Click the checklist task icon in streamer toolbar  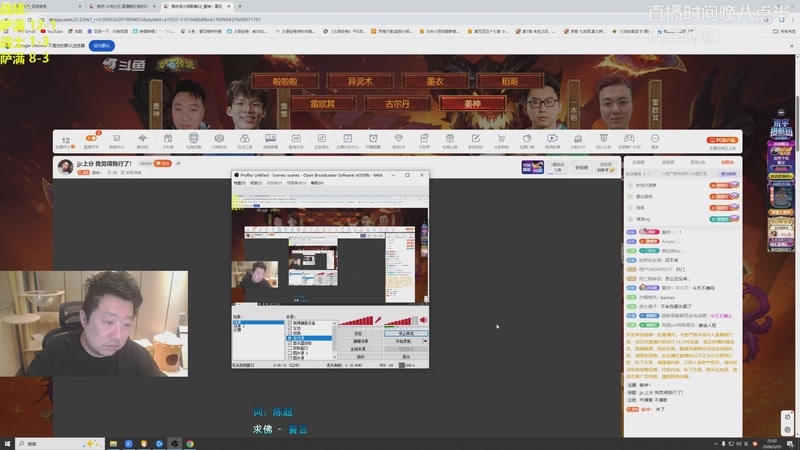coord(347,138)
